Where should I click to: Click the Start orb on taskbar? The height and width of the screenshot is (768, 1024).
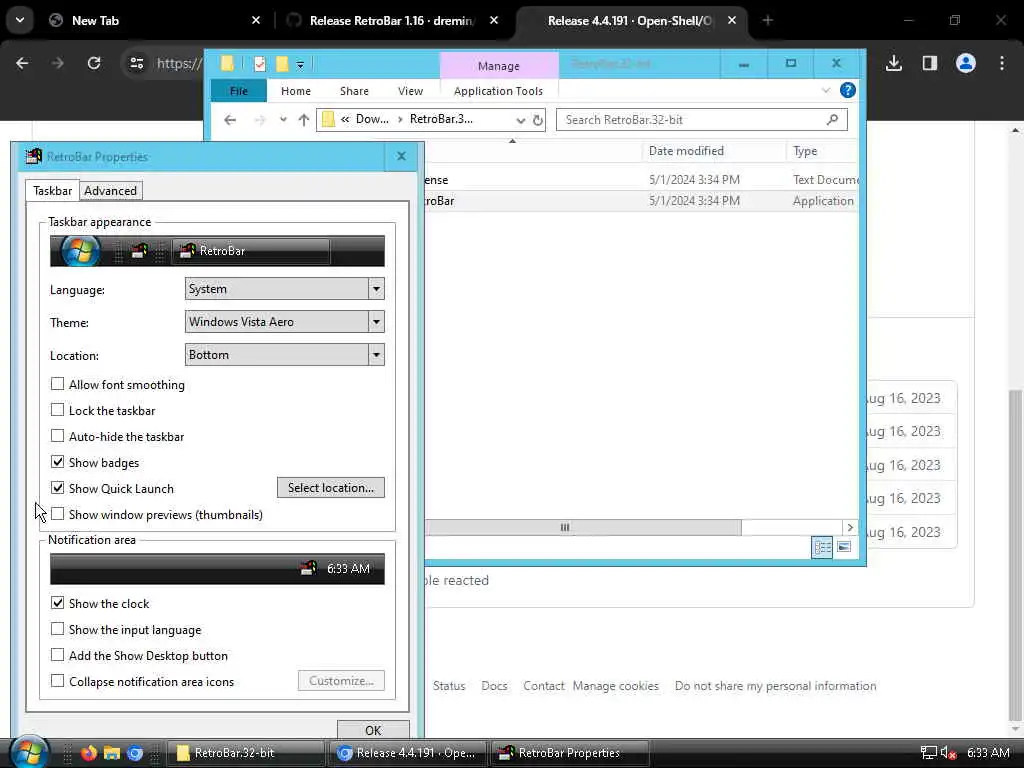[29, 752]
